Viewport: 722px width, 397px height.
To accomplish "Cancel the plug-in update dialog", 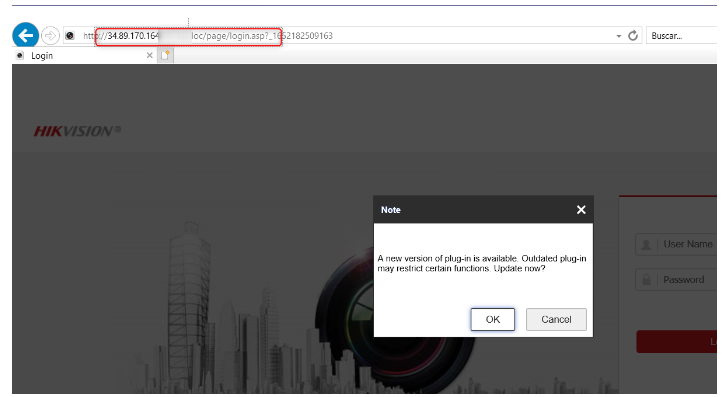I will pyautogui.click(x=556, y=319).
